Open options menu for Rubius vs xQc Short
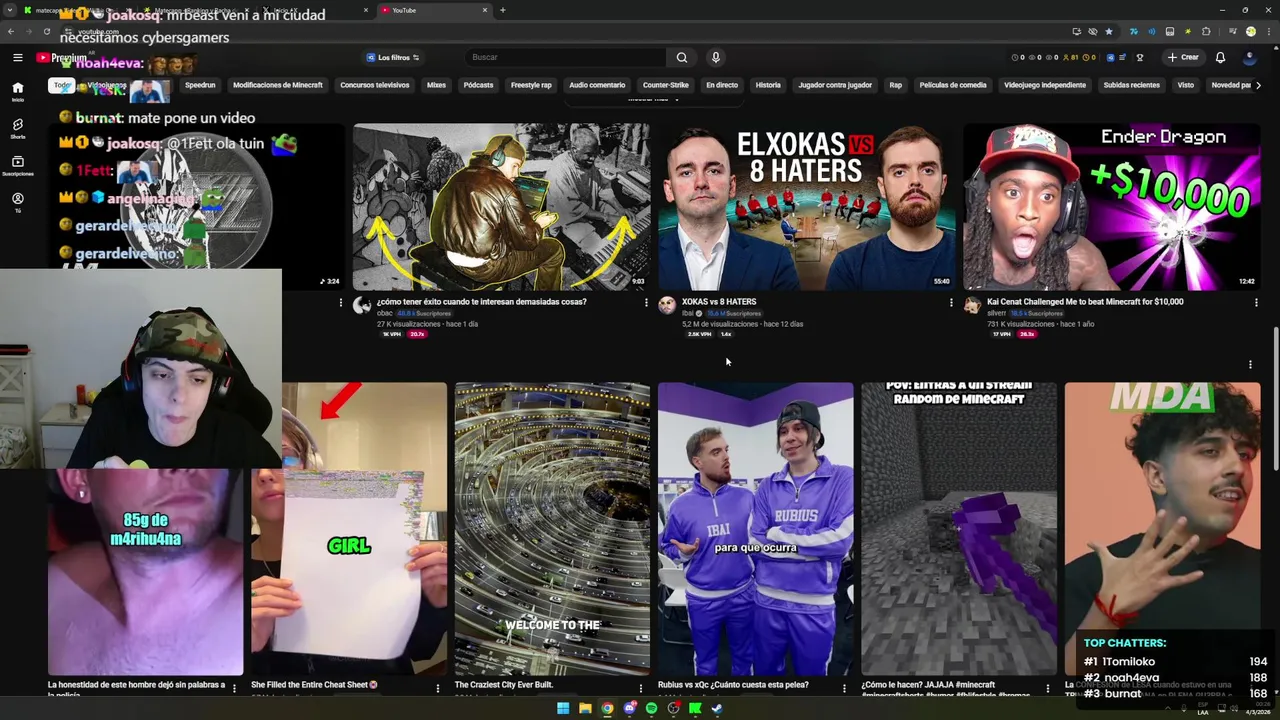 click(x=844, y=688)
